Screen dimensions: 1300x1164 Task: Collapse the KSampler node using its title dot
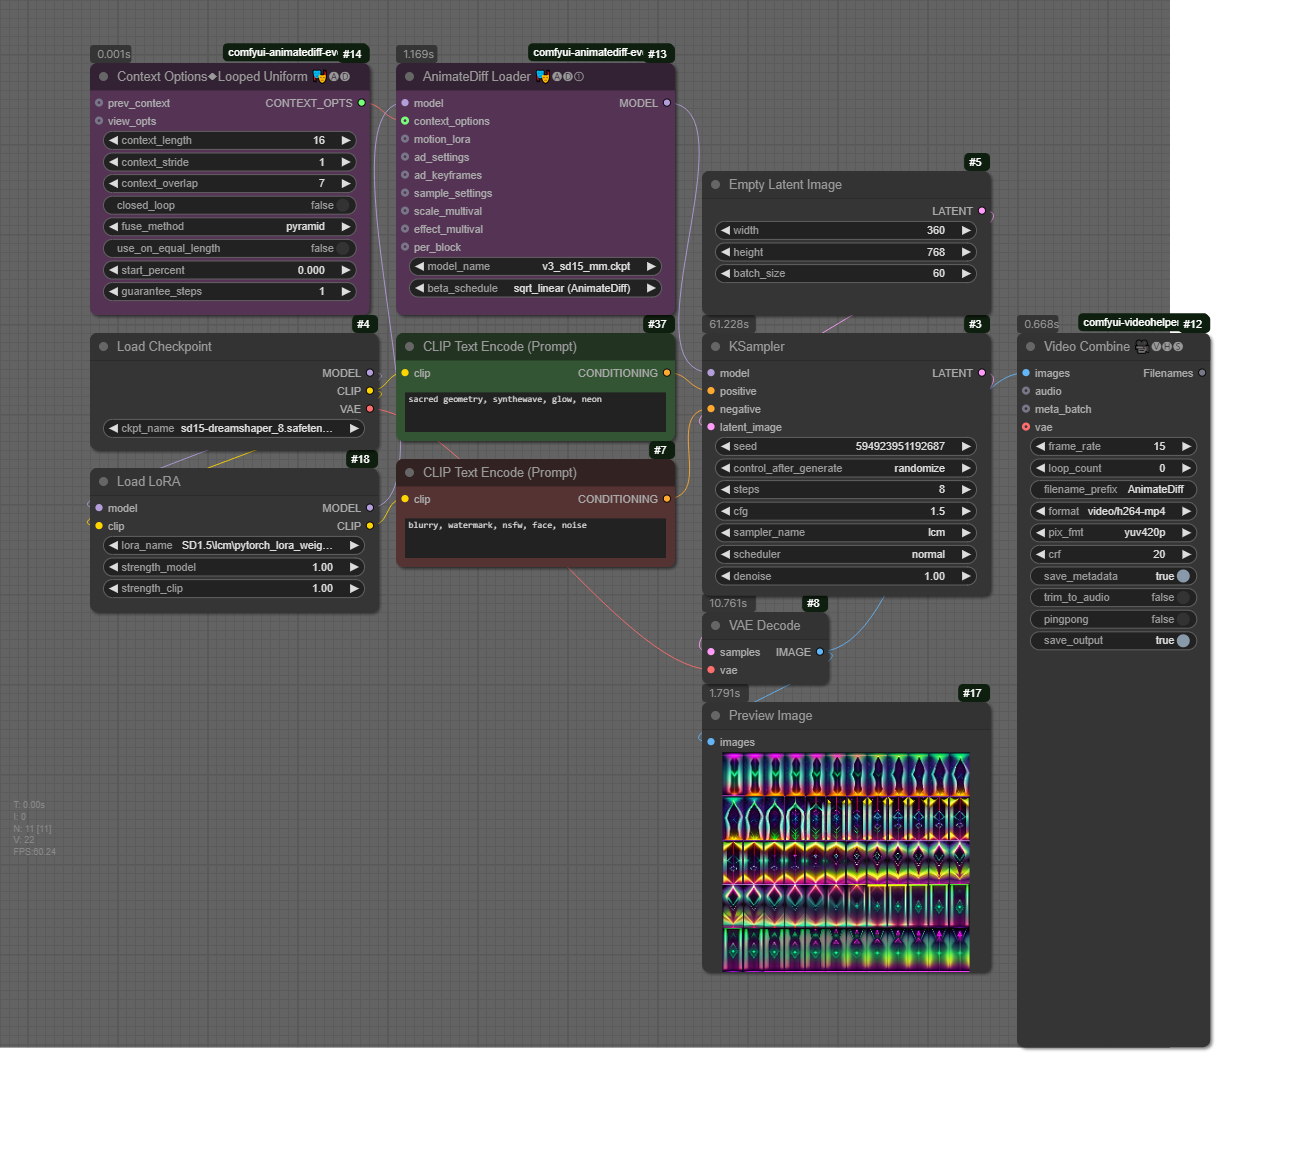point(715,347)
